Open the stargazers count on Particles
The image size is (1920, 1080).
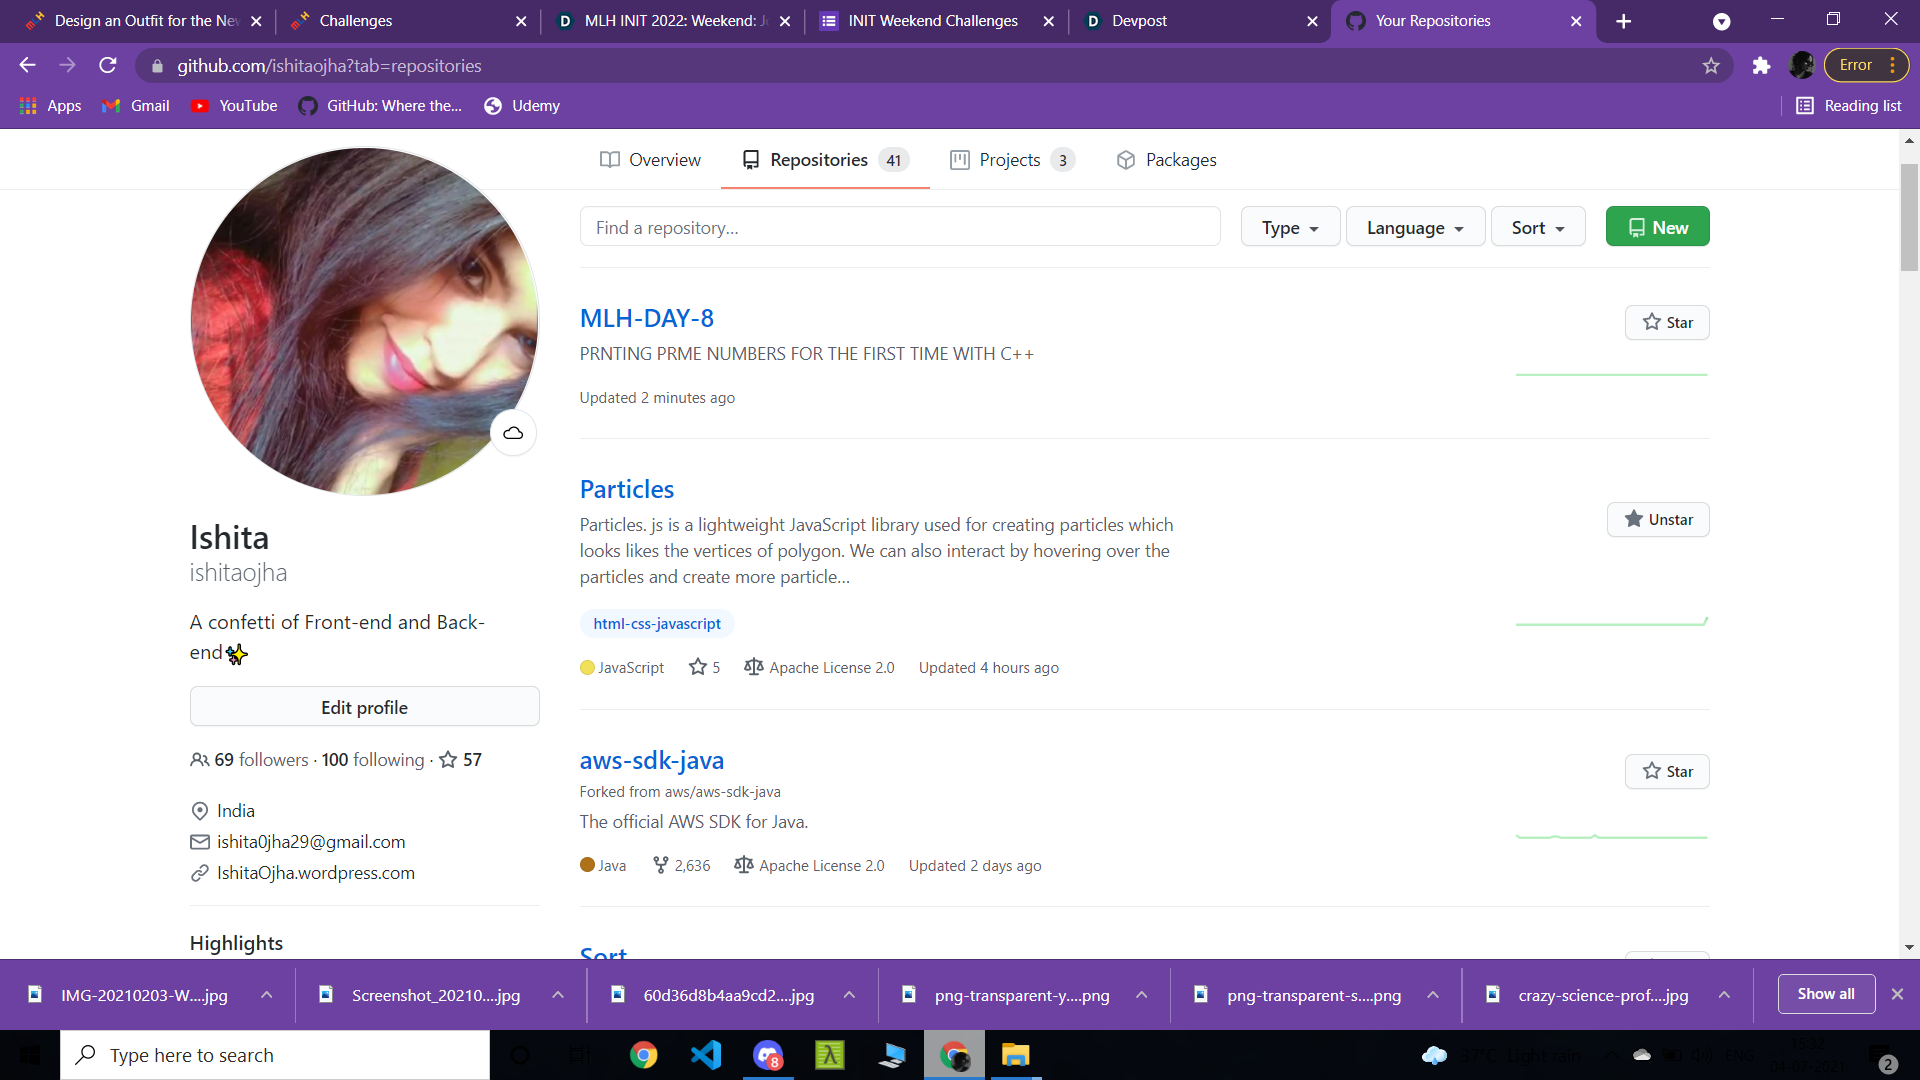[705, 667]
